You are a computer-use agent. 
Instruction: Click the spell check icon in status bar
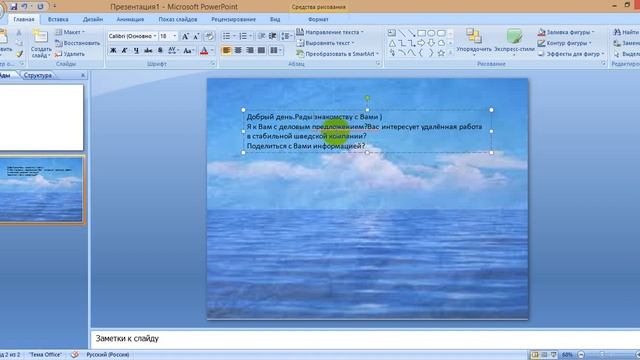[x=75, y=355]
